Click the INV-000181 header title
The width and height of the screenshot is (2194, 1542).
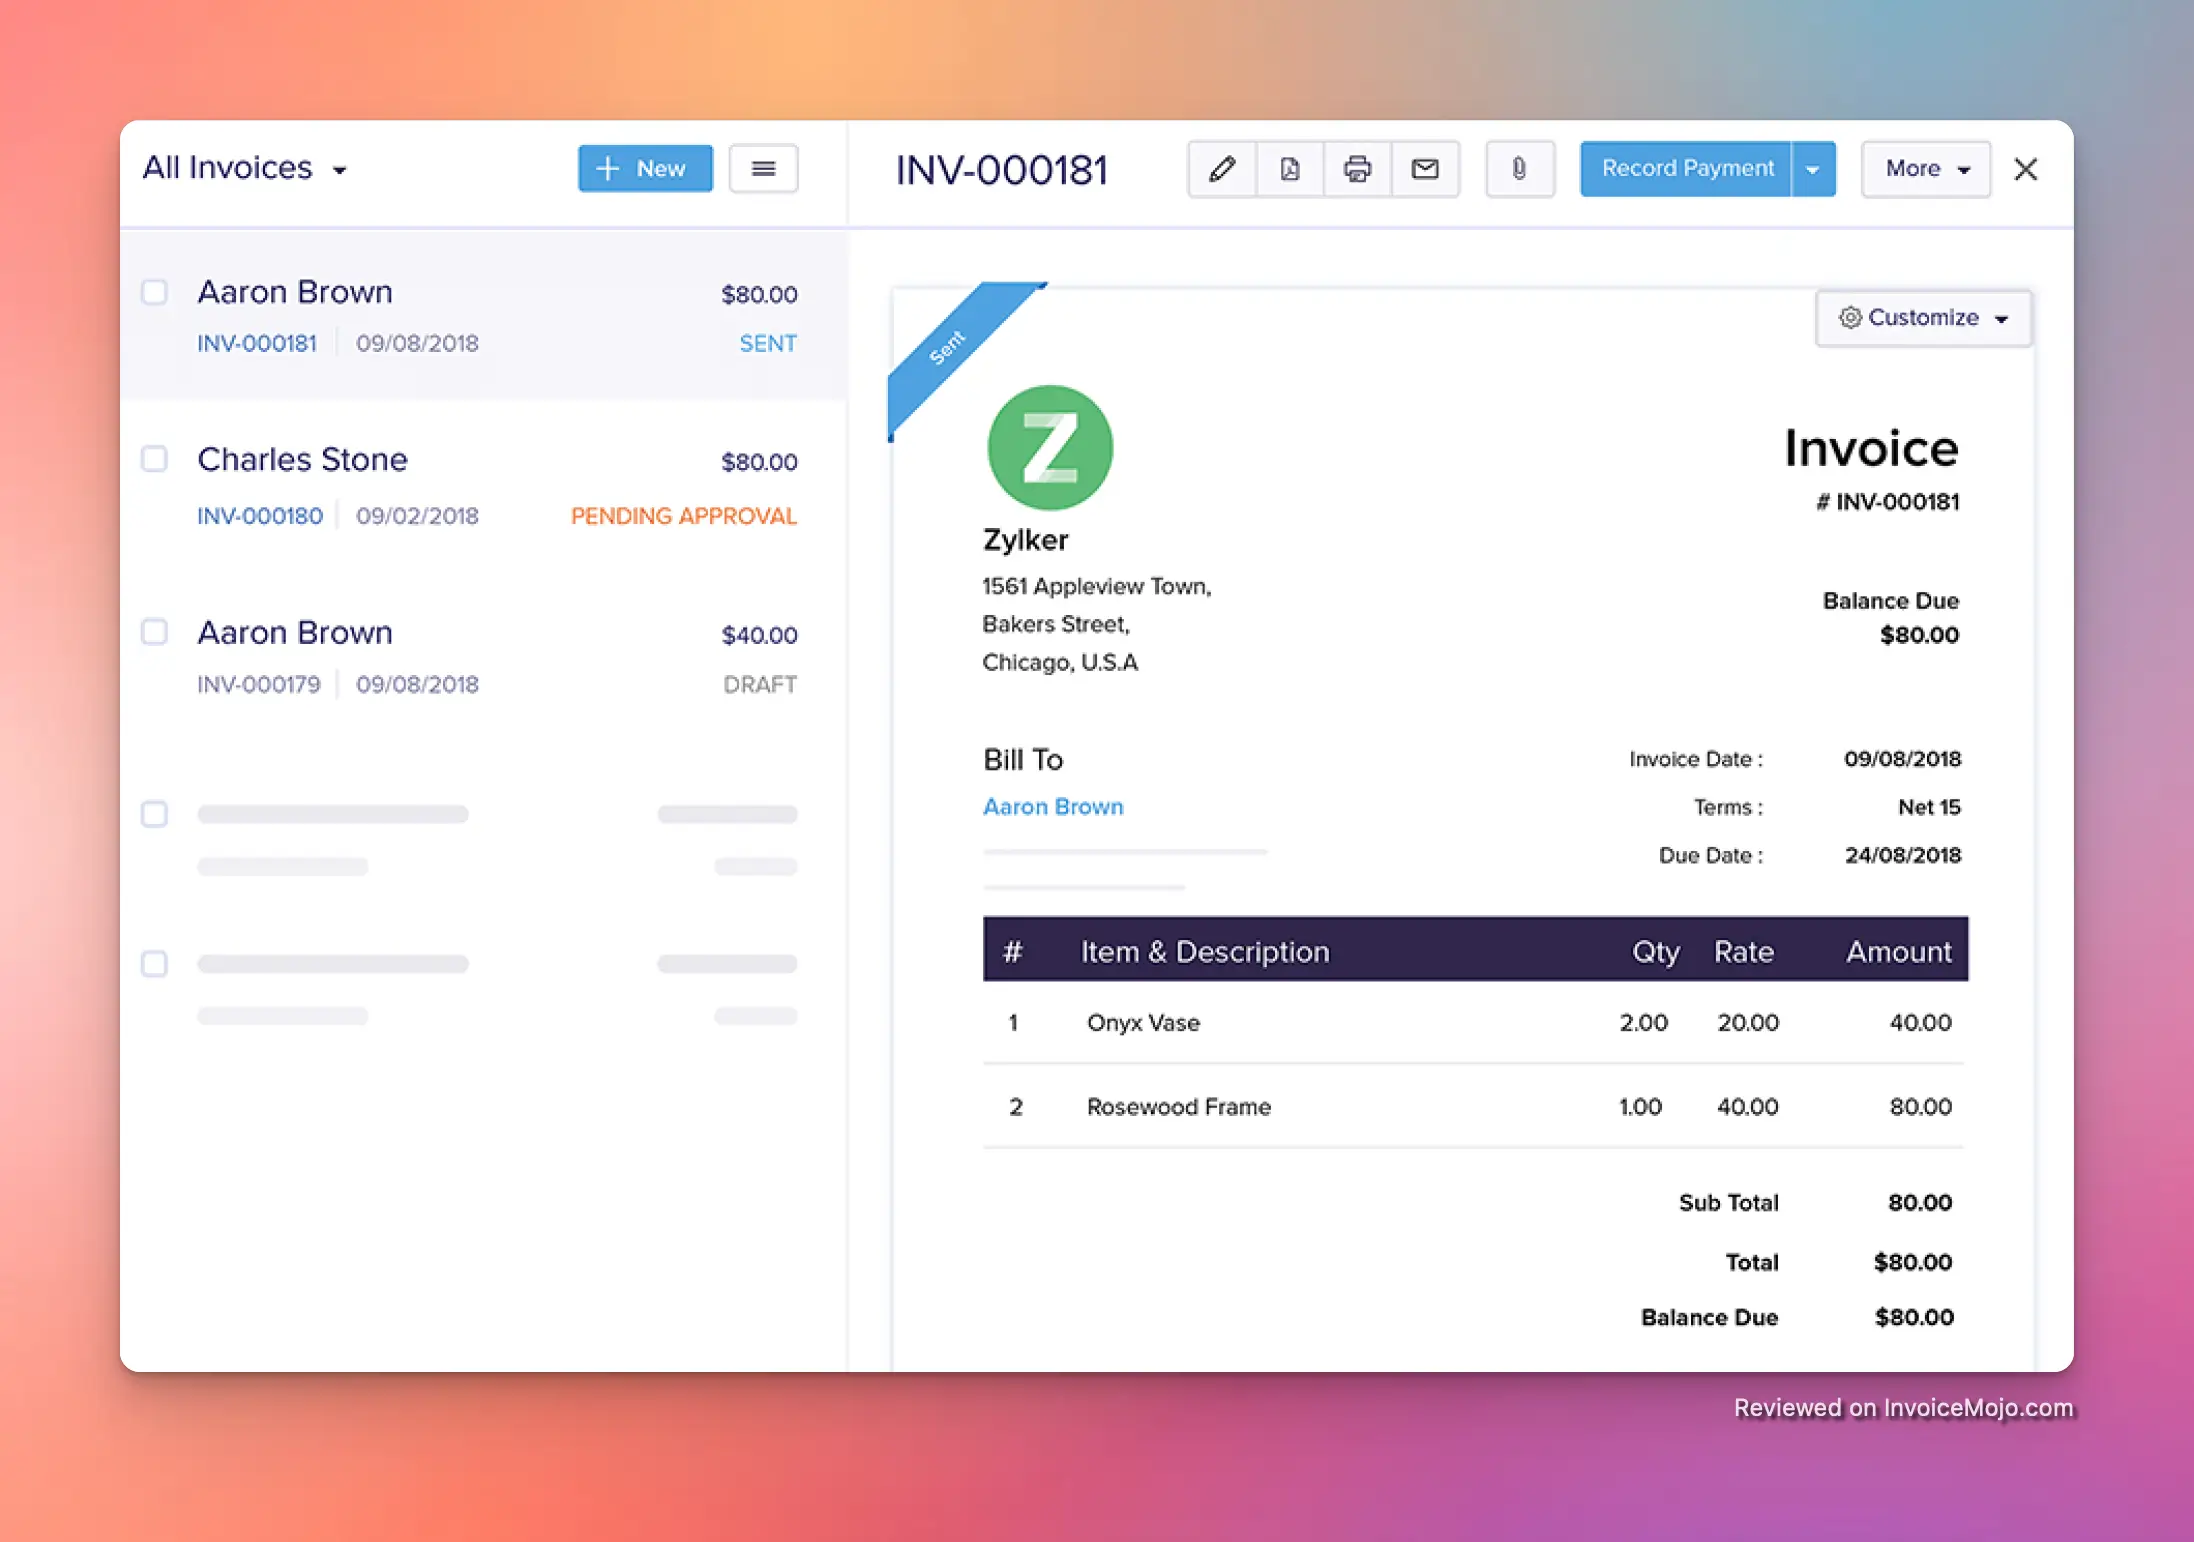(1002, 170)
